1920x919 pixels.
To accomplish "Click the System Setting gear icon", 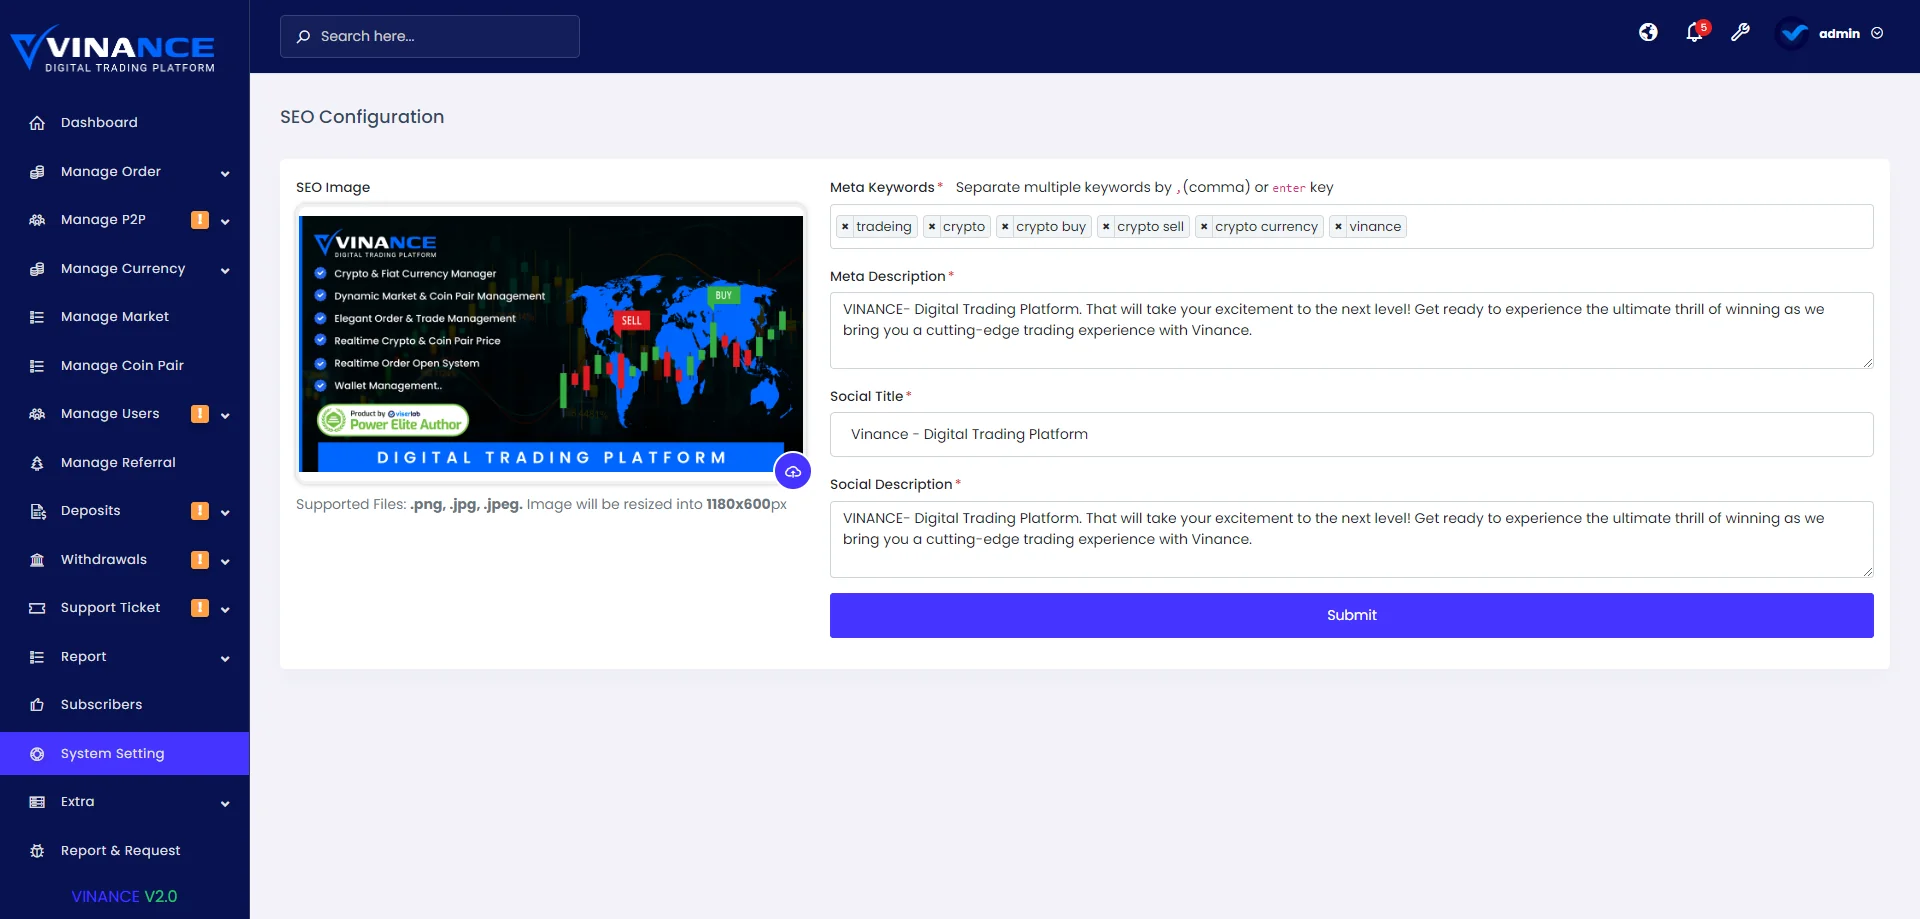I will point(37,754).
